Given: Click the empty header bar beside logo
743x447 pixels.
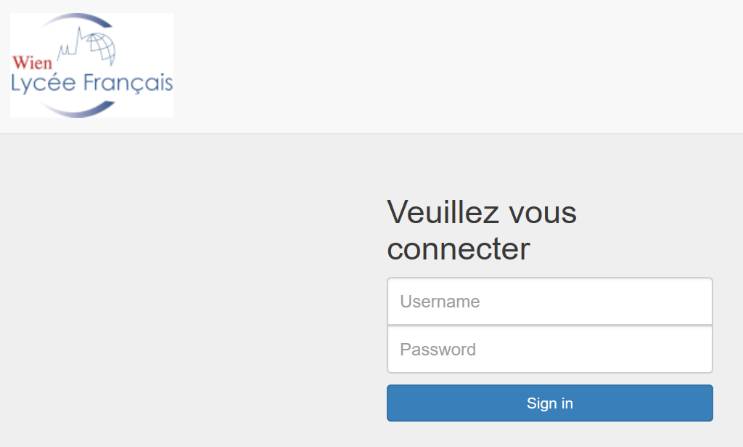Looking at the screenshot, I should (x=455, y=66).
